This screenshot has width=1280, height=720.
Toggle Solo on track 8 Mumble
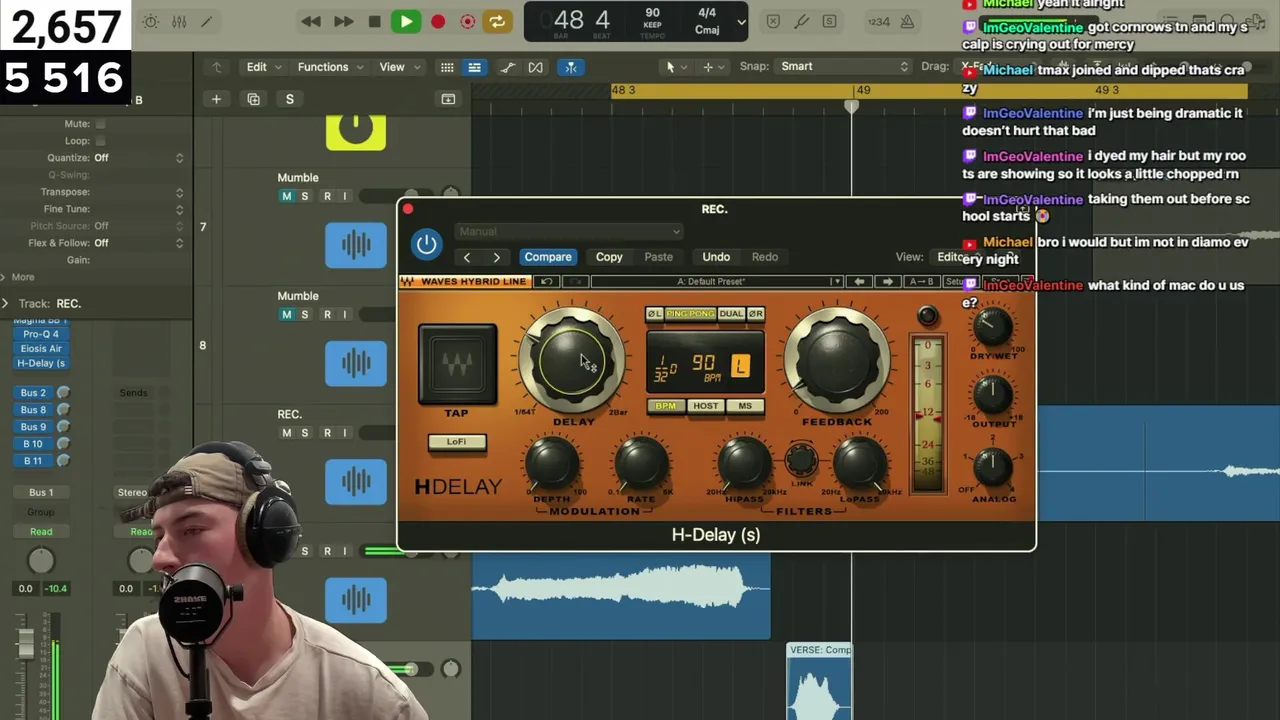point(305,314)
